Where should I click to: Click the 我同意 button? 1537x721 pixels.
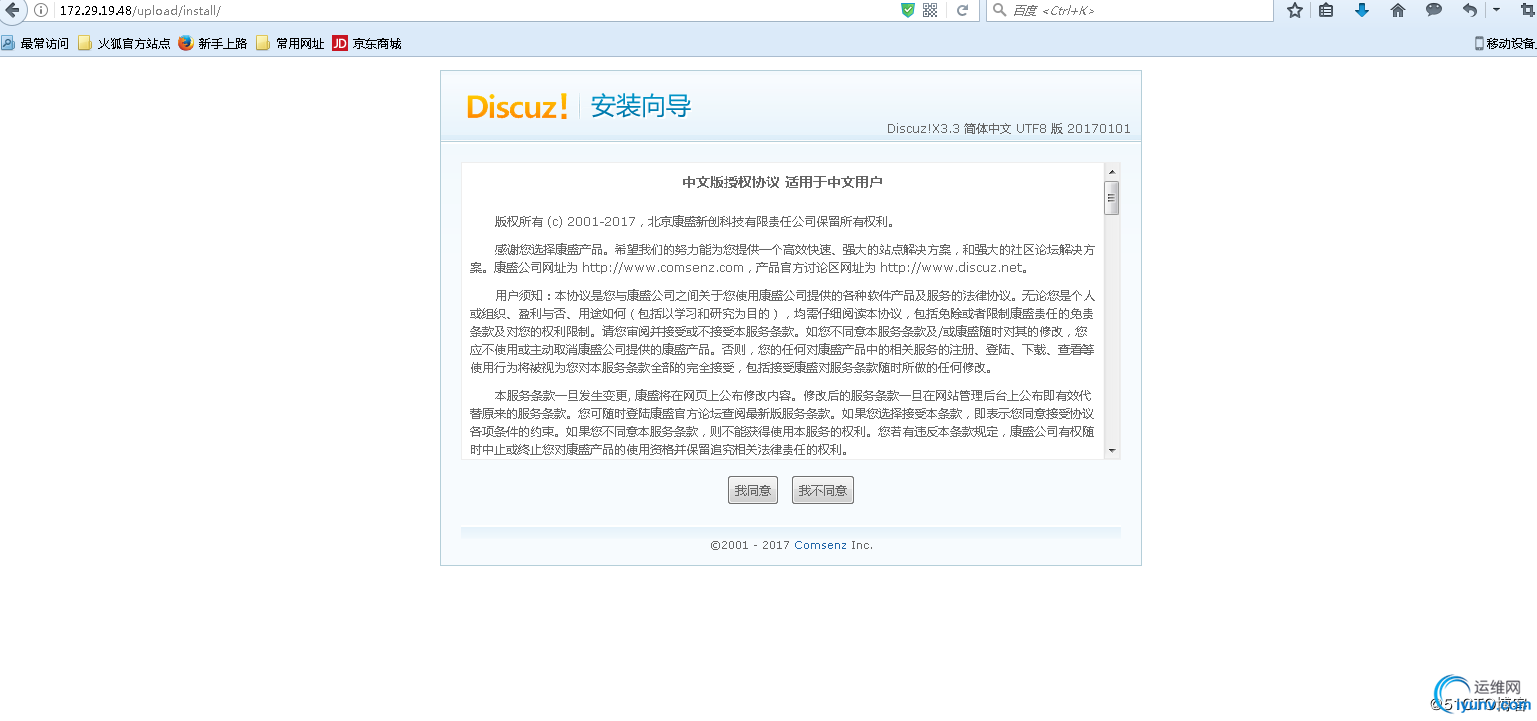pos(753,490)
